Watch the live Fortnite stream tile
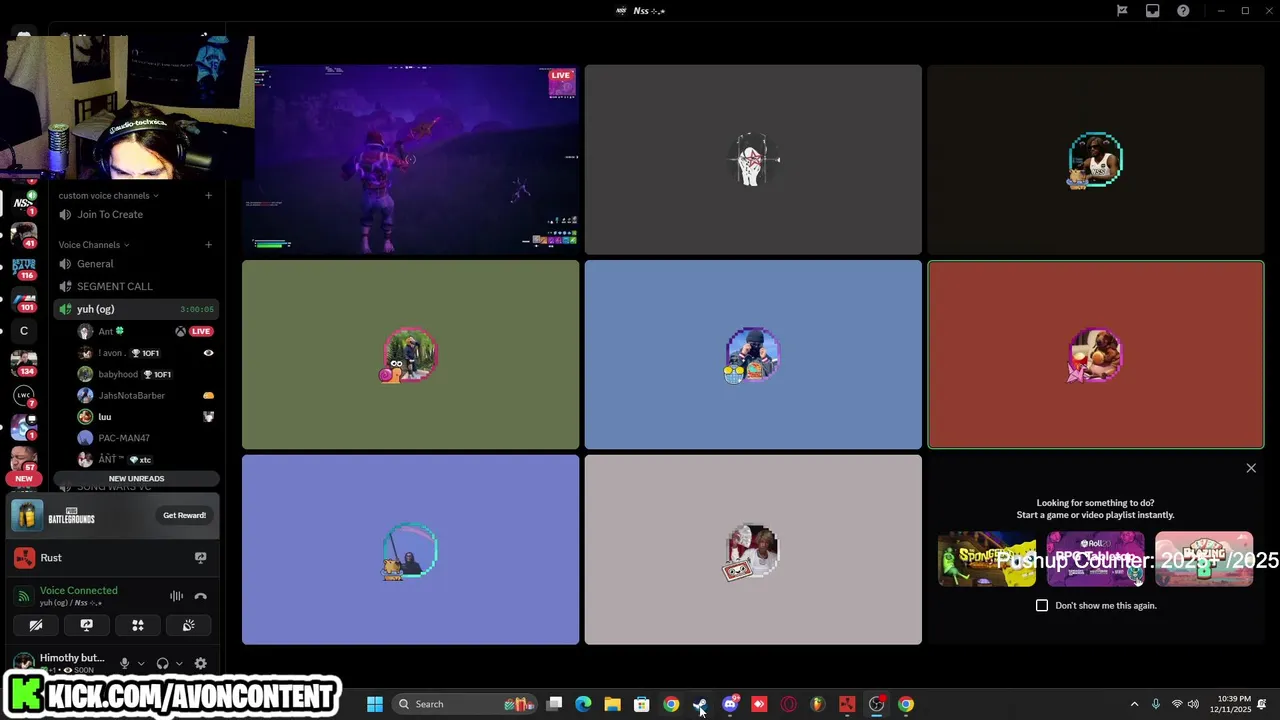The width and height of the screenshot is (1280, 720). point(410,160)
